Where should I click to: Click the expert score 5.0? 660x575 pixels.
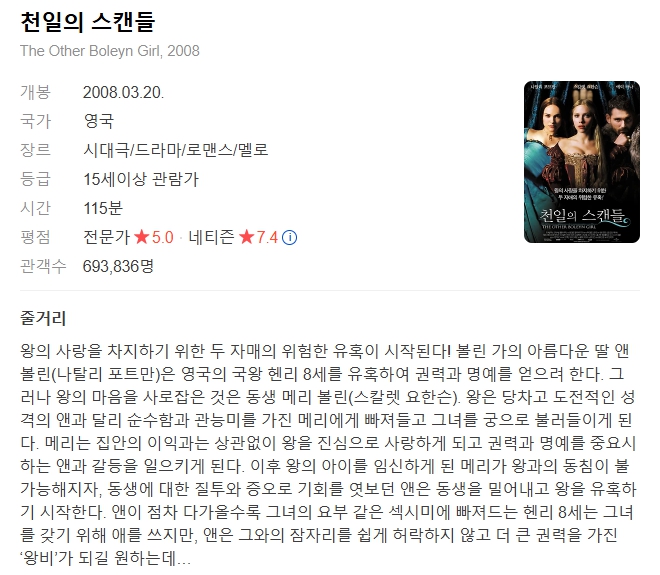tap(162, 238)
